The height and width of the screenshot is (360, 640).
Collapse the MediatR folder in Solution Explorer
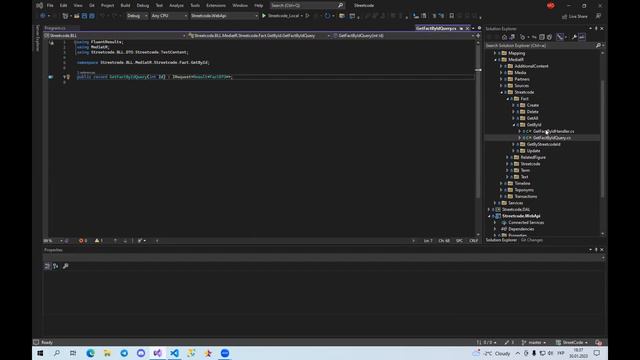[496, 60]
